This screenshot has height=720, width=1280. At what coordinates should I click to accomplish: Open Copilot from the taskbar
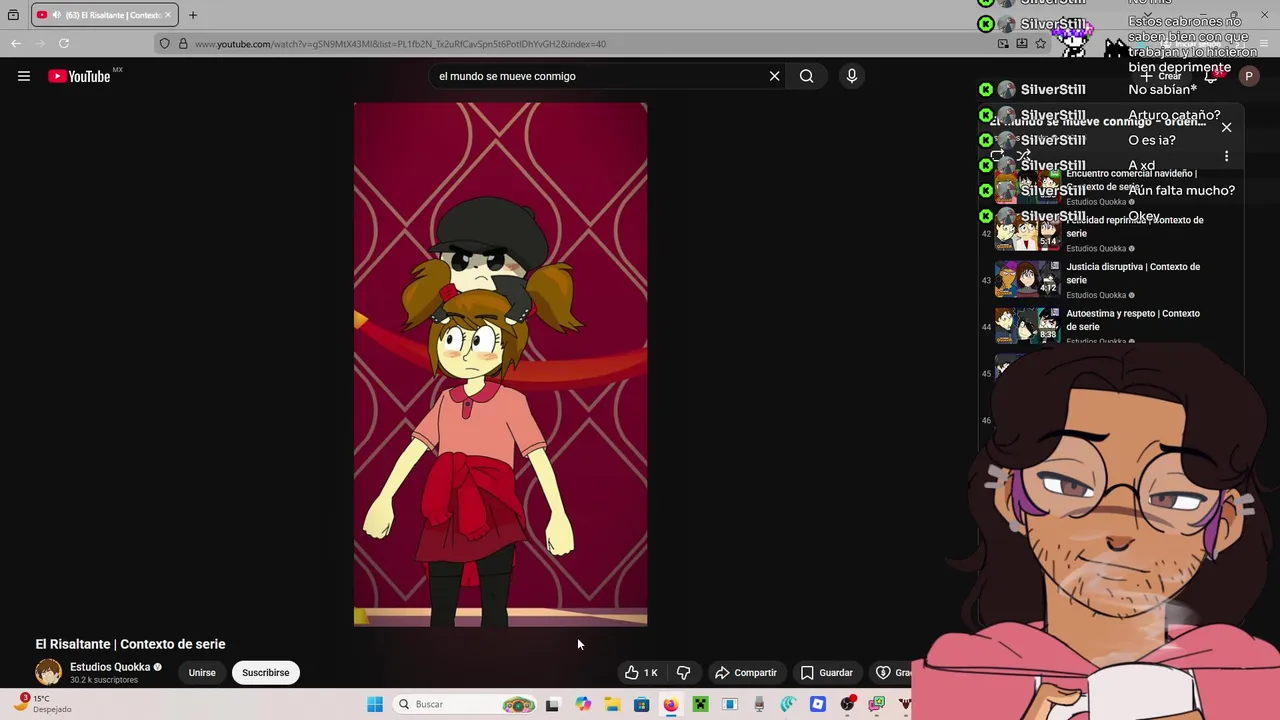tap(583, 704)
